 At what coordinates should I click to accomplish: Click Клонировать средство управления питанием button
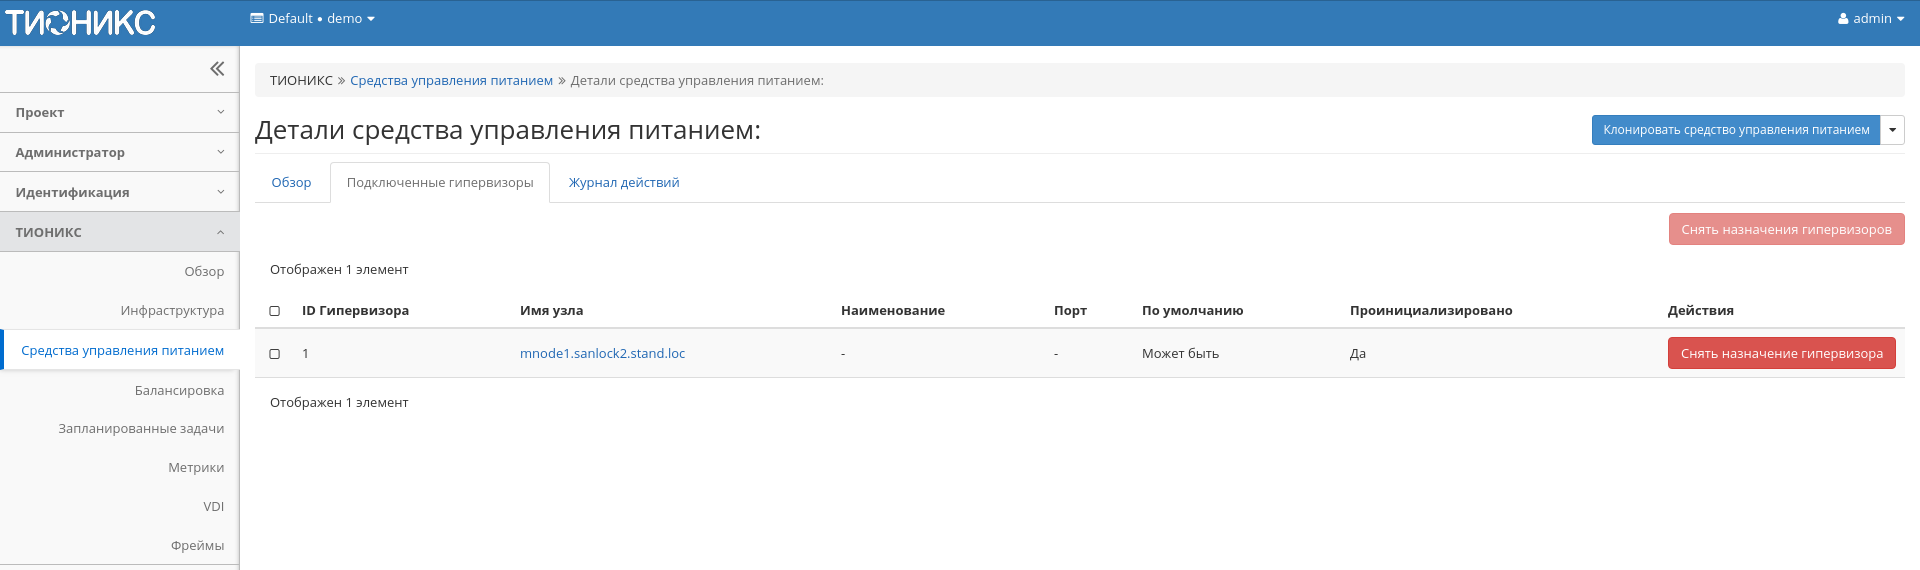(x=1735, y=130)
